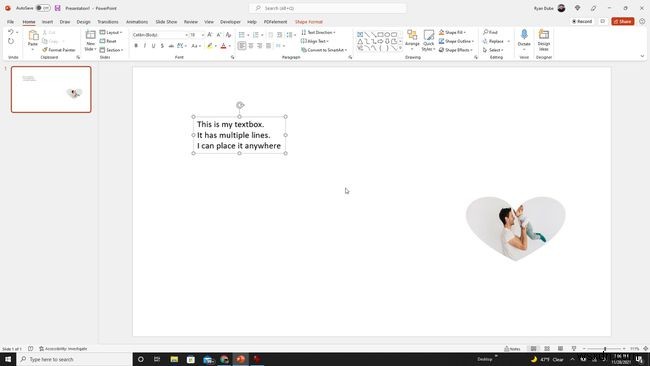Toggle Italic formatting

[145, 46]
